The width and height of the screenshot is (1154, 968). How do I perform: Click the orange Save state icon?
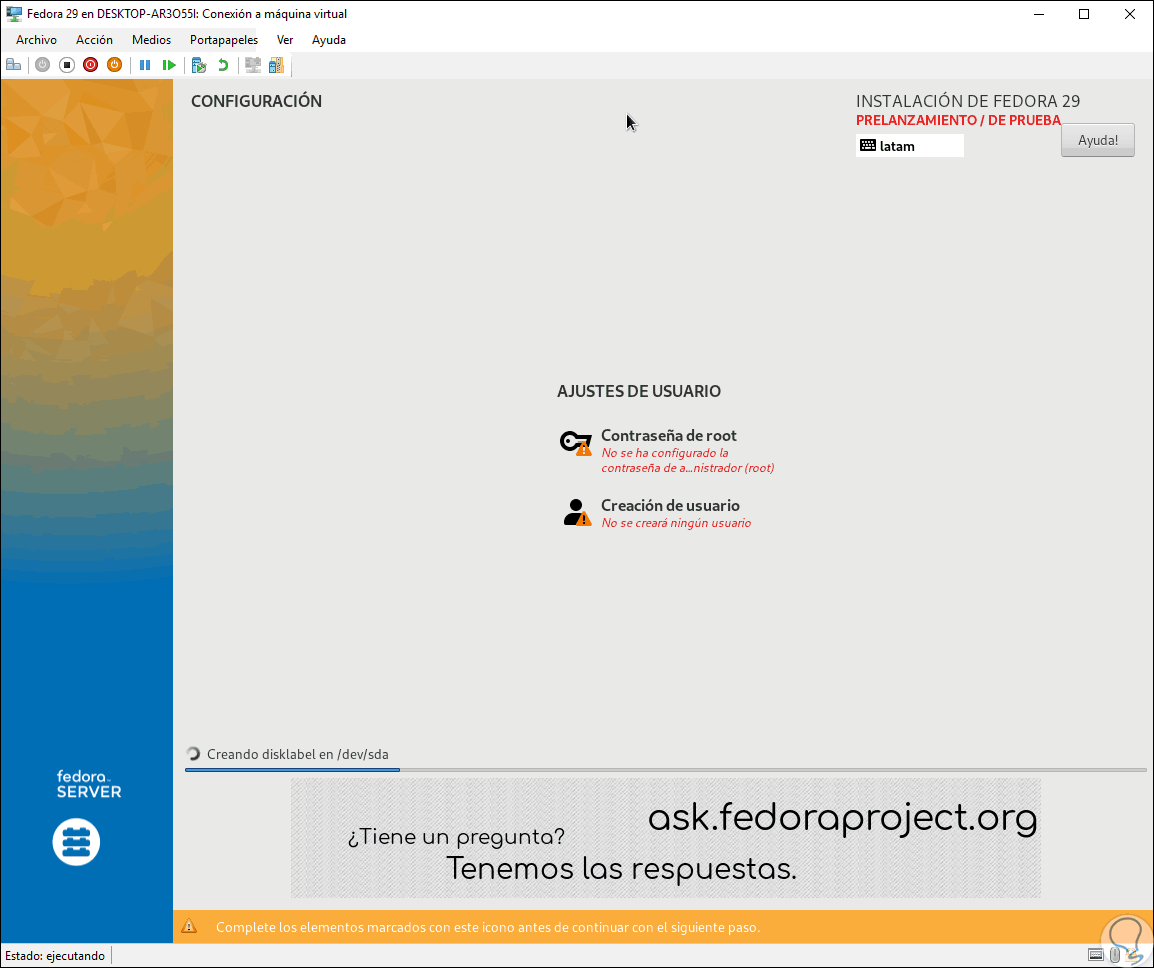(114, 65)
